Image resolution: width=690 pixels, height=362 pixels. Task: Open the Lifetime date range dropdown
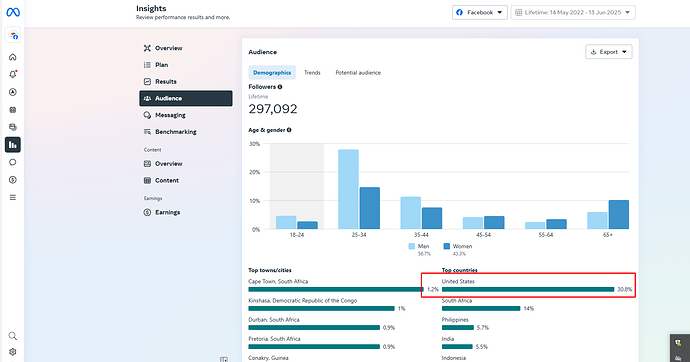[x=573, y=12]
